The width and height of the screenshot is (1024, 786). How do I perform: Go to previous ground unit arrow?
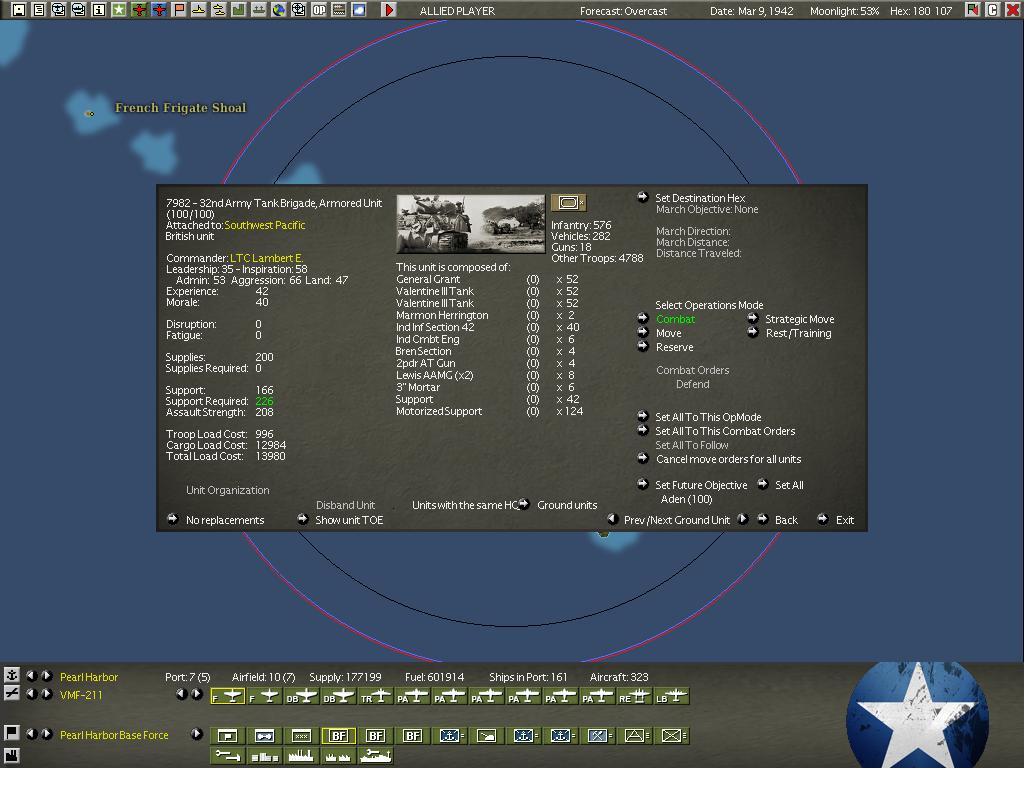tap(613, 519)
